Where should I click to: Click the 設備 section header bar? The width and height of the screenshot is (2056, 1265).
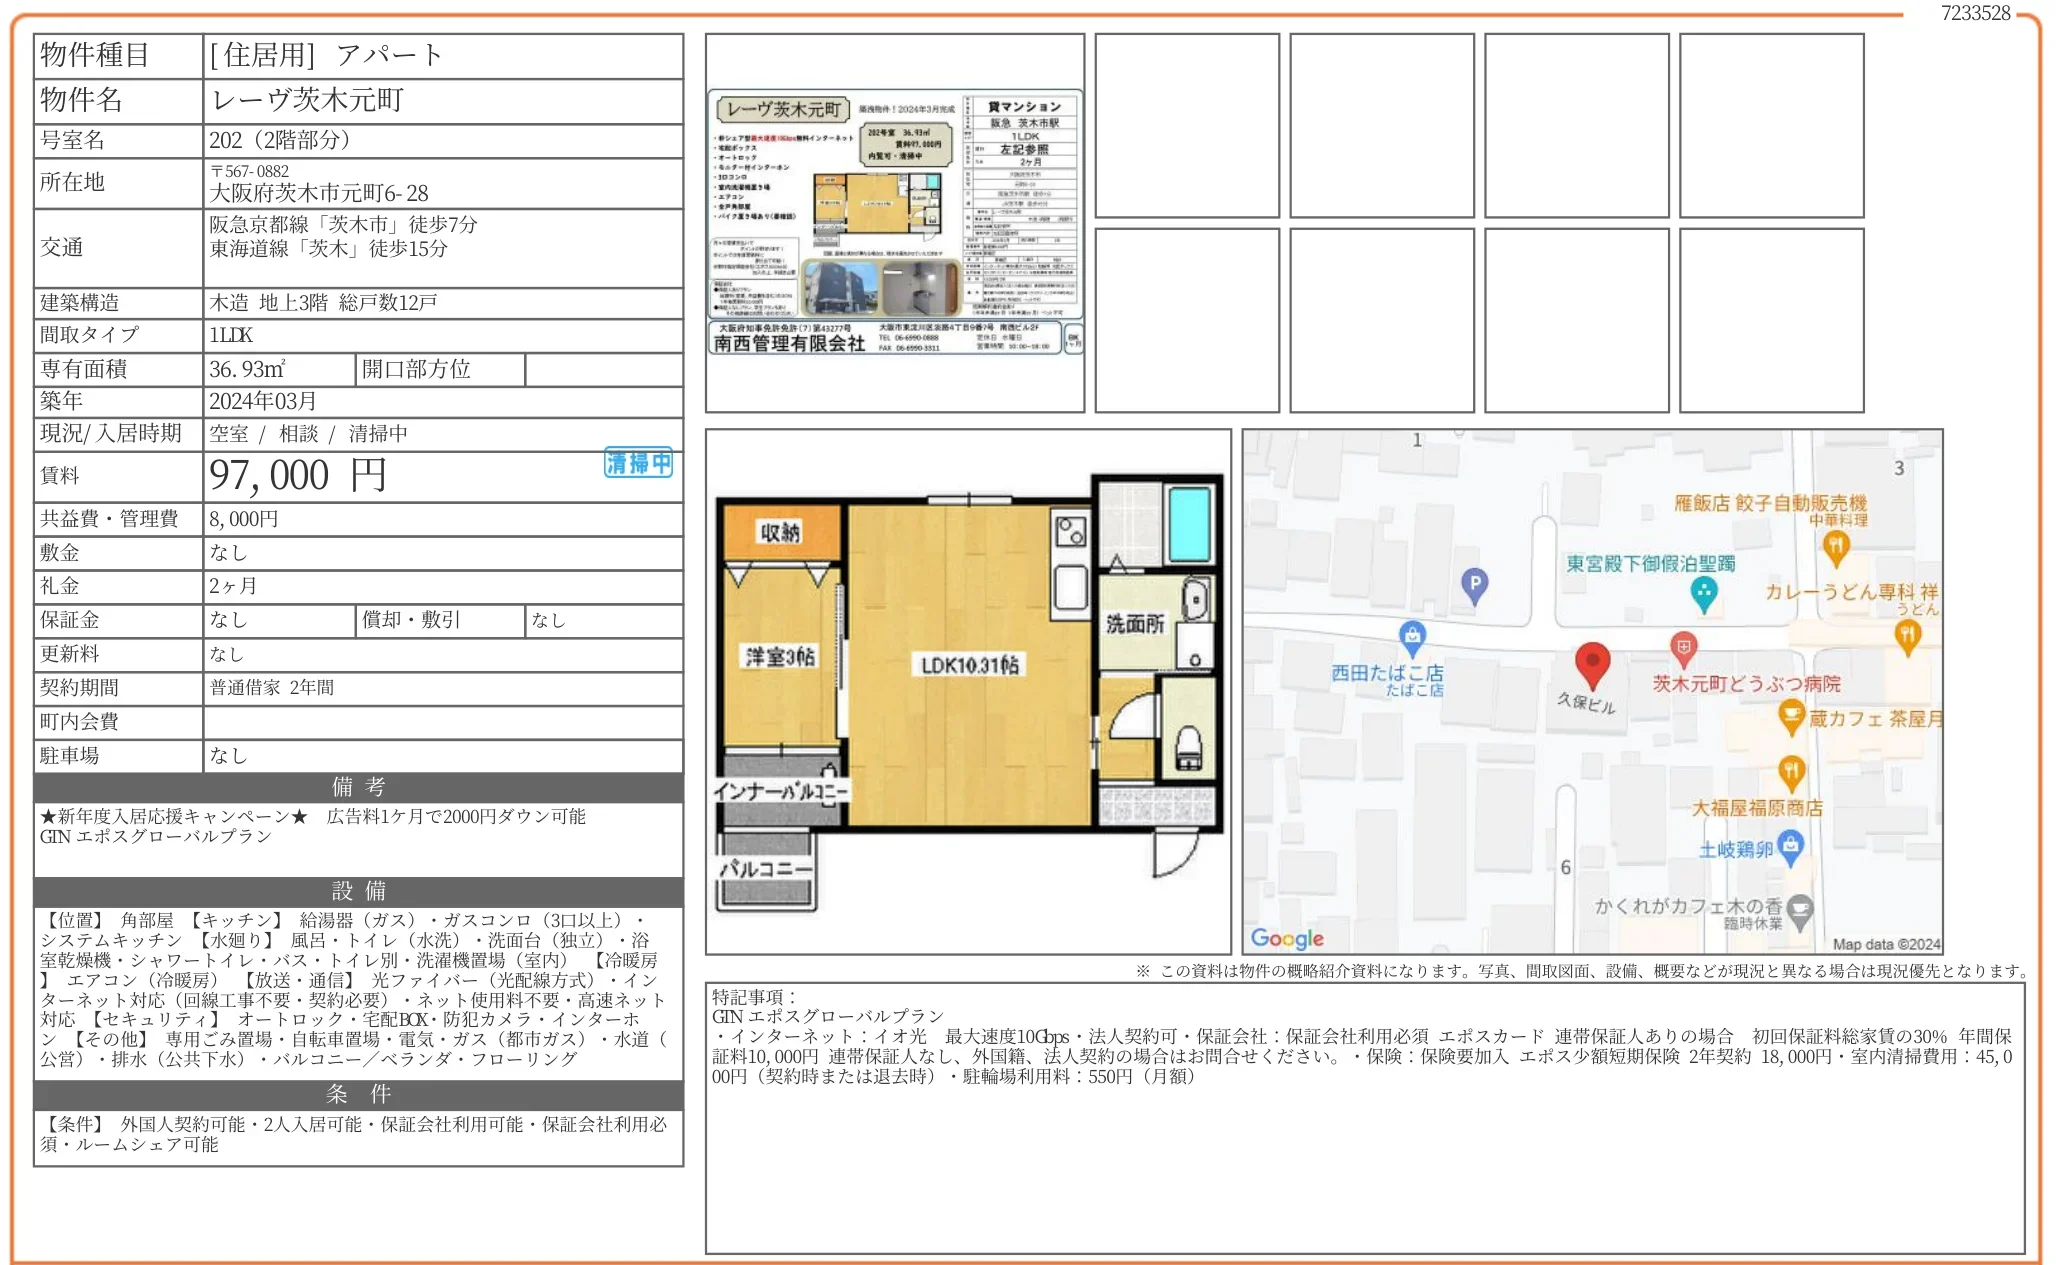[x=358, y=891]
